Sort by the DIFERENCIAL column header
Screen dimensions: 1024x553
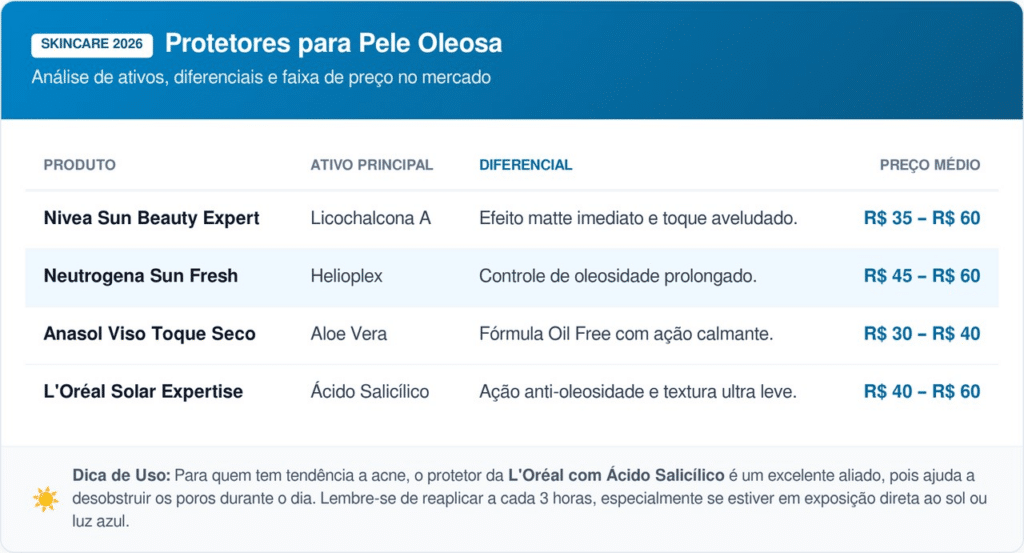click(x=526, y=165)
